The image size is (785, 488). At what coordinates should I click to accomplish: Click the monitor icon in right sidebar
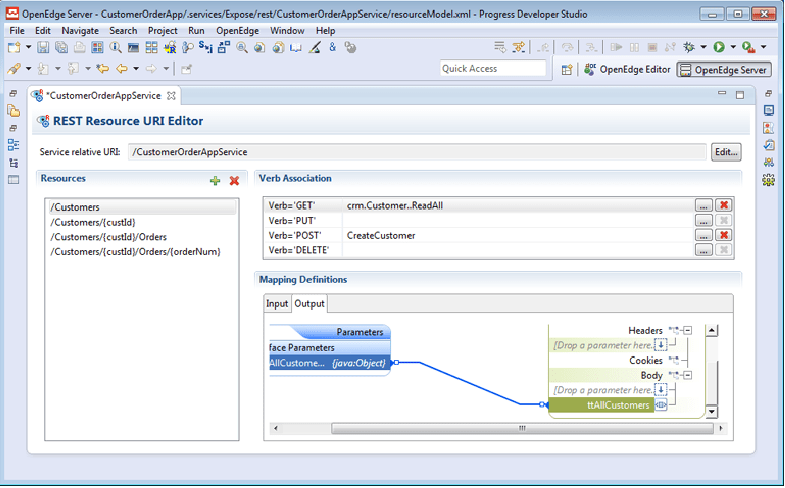[x=768, y=111]
